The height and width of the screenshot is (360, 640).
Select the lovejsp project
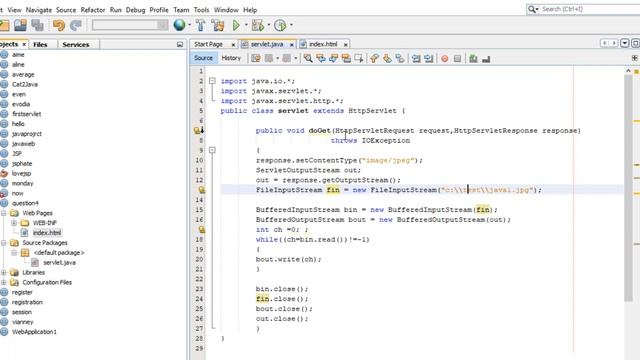click(x=21, y=173)
